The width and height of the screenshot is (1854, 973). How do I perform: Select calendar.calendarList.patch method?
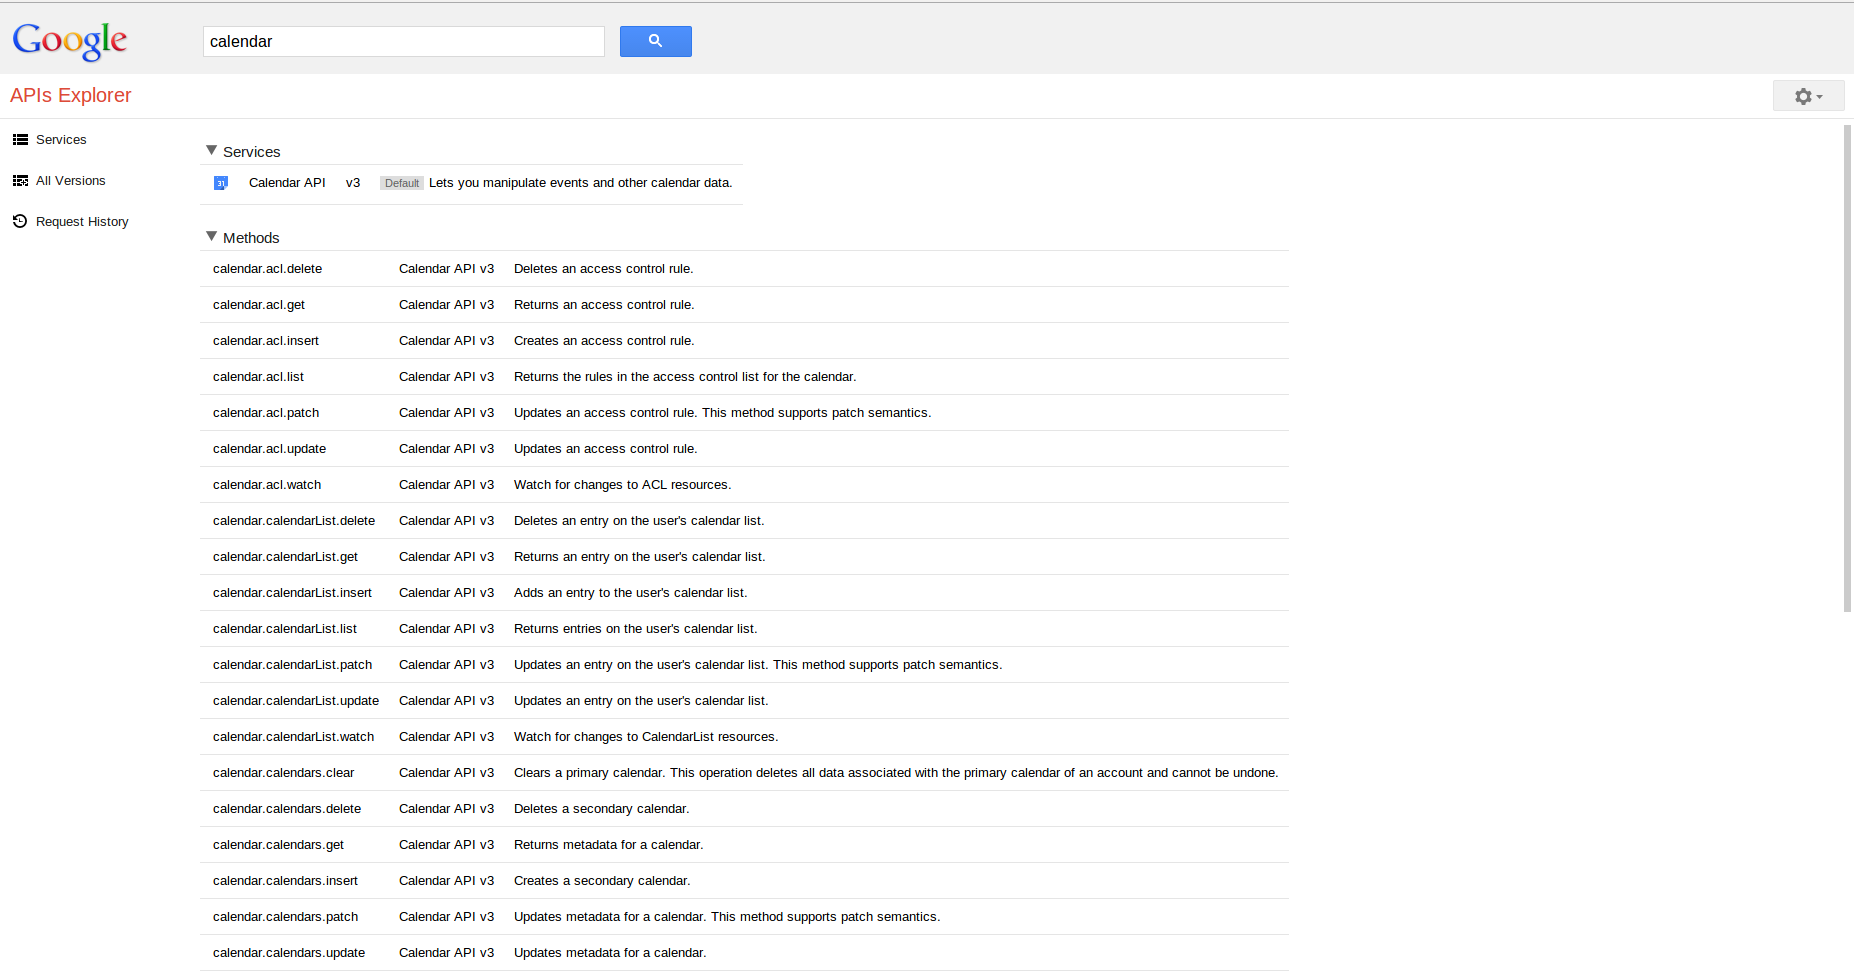pyautogui.click(x=292, y=665)
